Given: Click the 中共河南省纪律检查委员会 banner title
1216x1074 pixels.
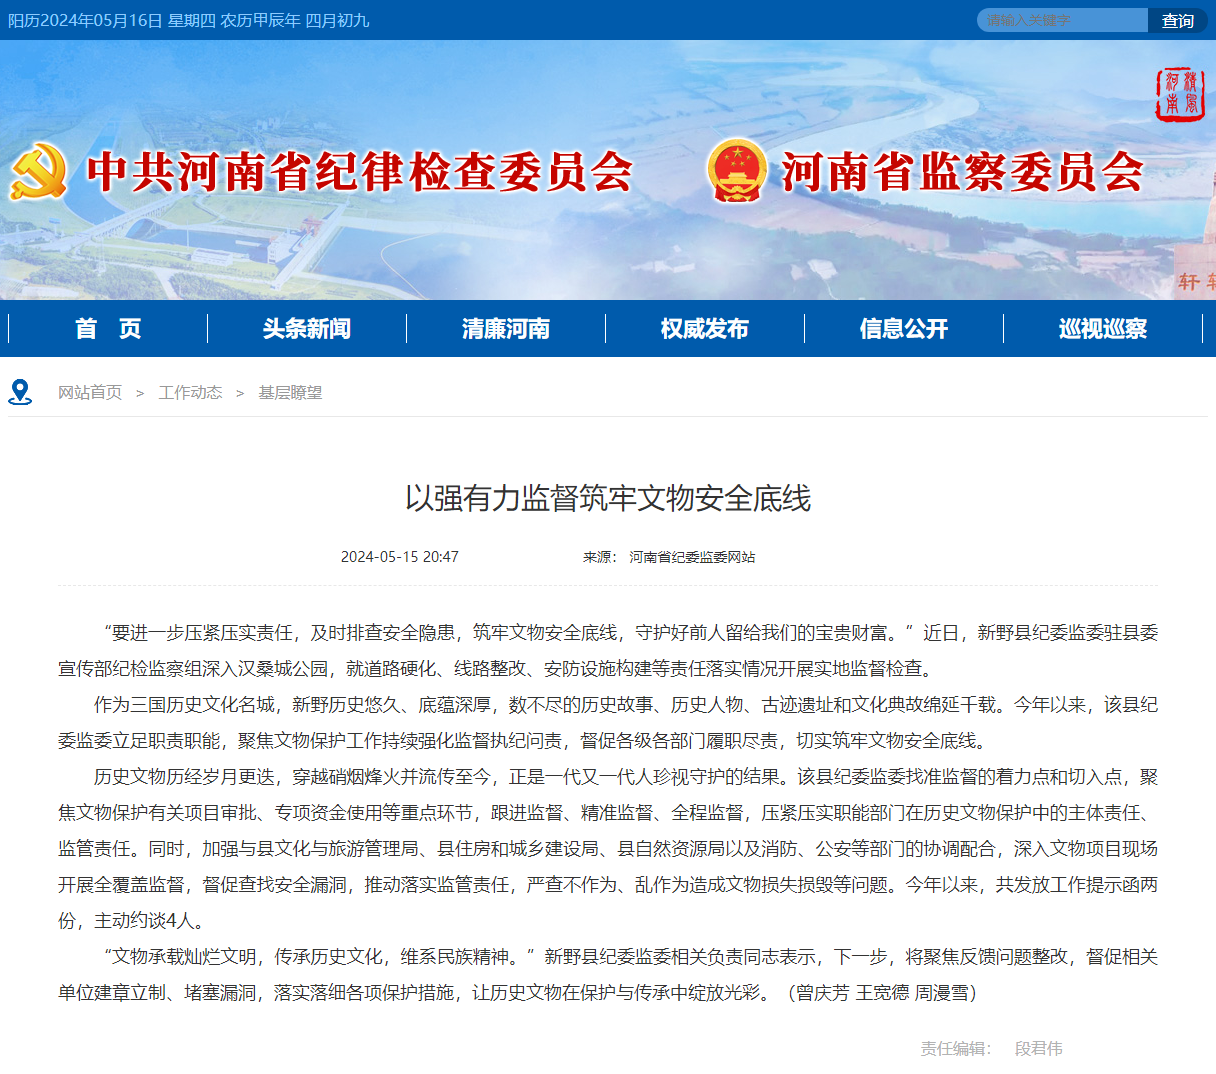Looking at the screenshot, I should [360, 172].
